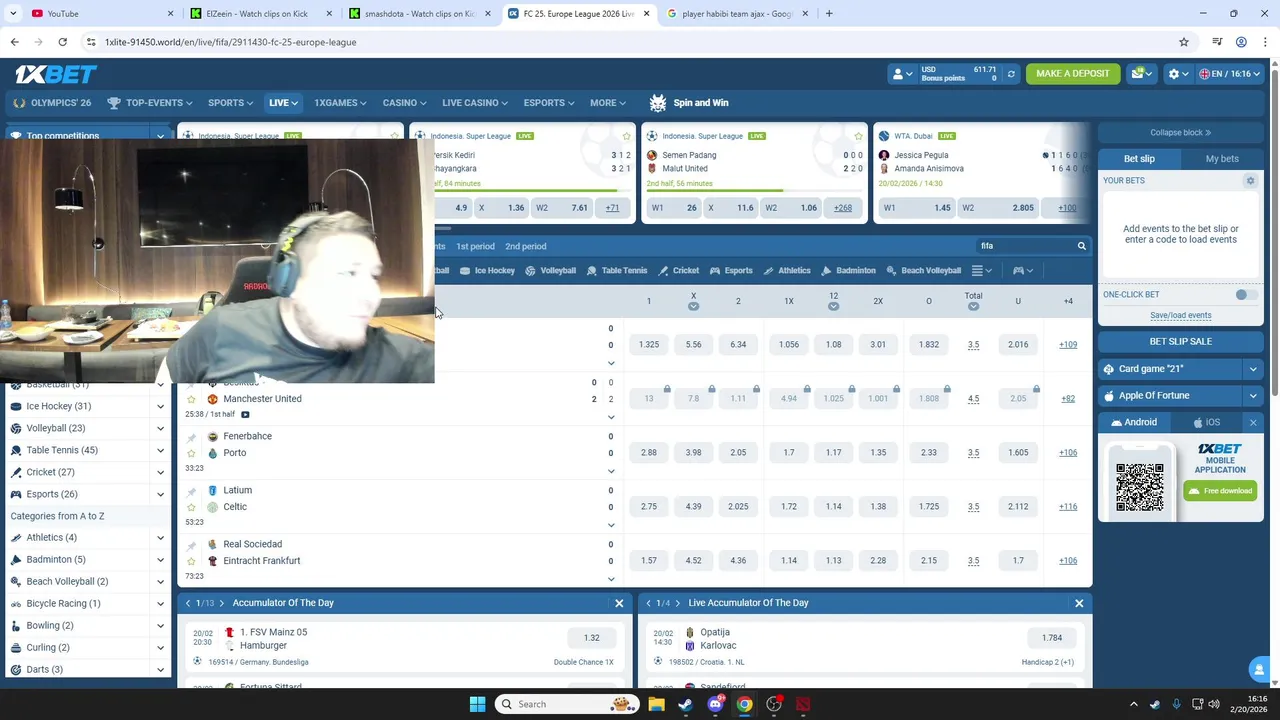Favorite the Semen Padang Super League card star
Screen dimensions: 1280x720
coord(858,136)
